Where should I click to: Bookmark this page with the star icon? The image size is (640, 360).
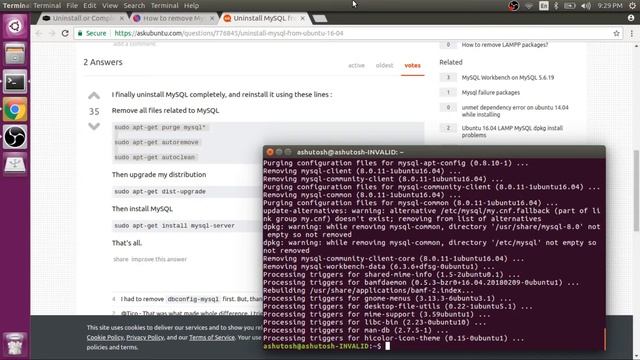(x=616, y=33)
